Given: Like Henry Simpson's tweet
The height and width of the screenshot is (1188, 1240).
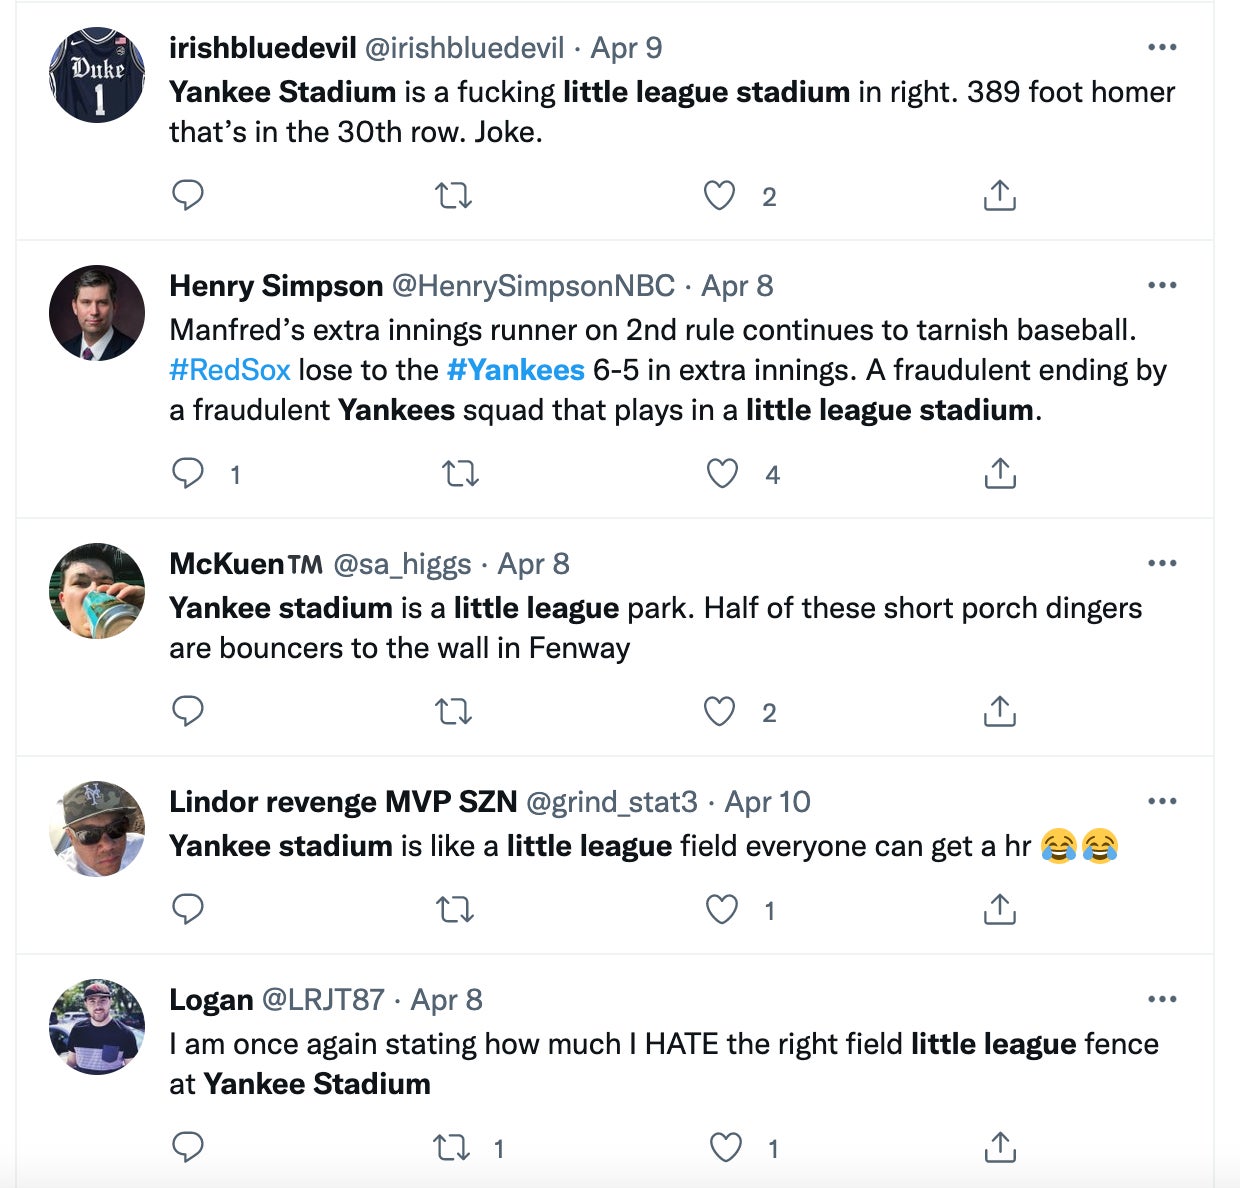Looking at the screenshot, I should pos(722,473).
